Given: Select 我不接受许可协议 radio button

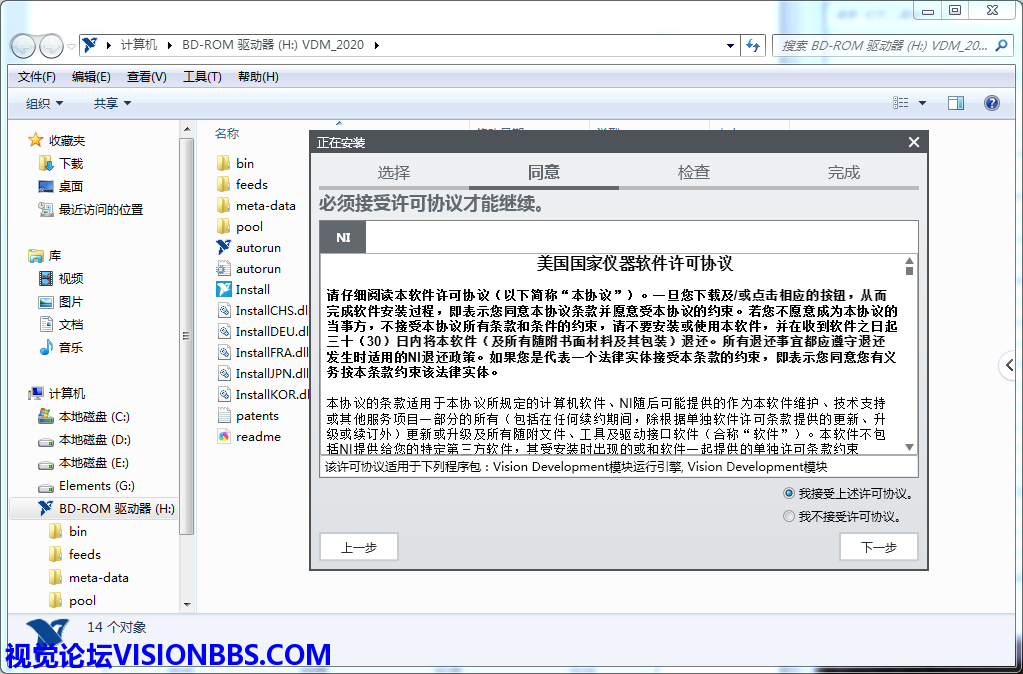Looking at the screenshot, I should tap(790, 517).
